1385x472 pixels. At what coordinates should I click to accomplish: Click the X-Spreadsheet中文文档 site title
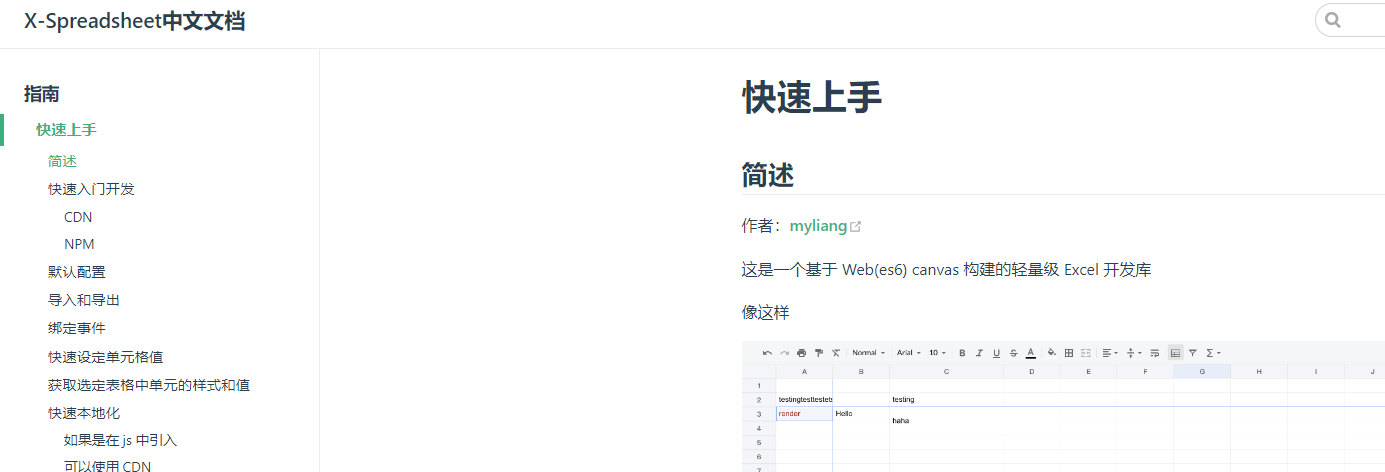[135, 20]
